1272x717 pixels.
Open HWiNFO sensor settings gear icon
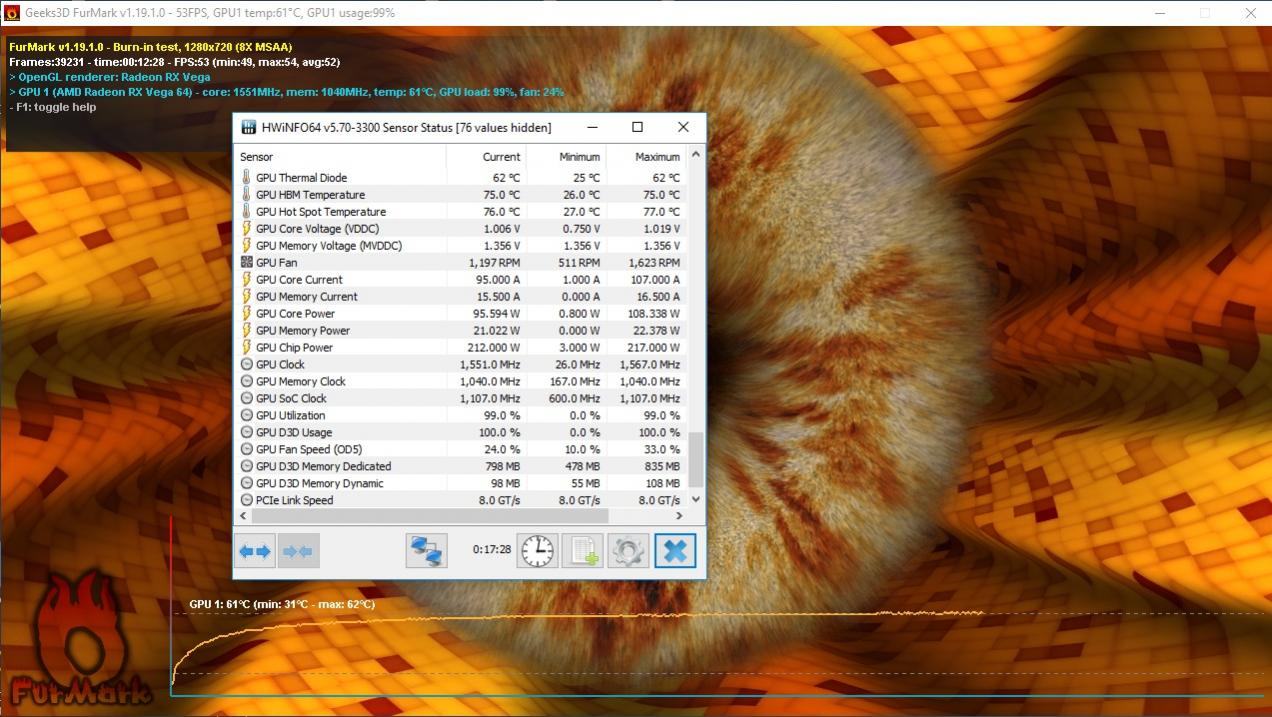click(629, 551)
